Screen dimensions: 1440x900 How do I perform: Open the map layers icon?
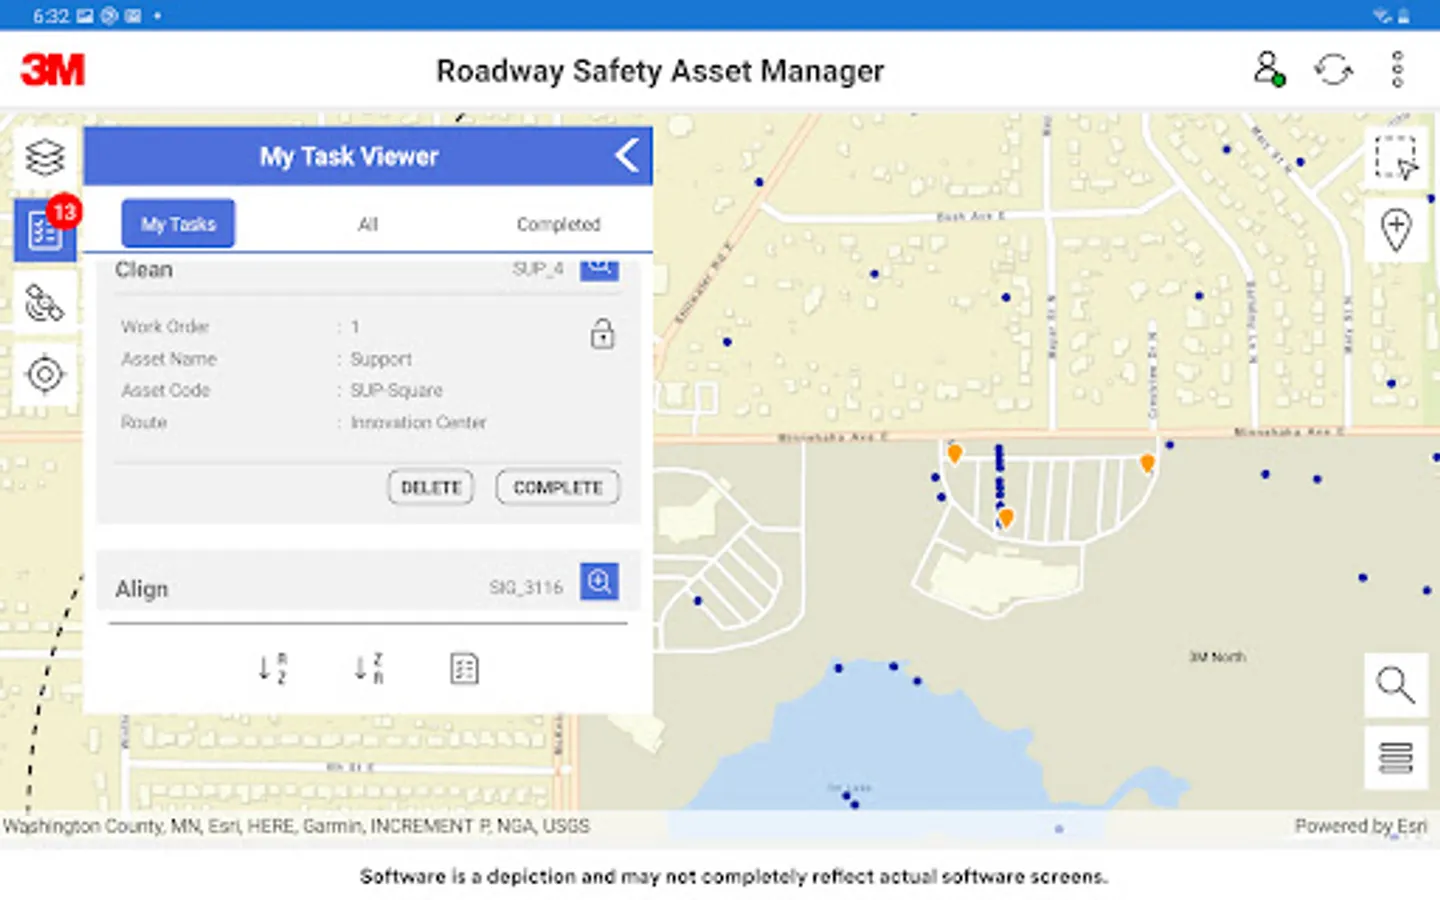[45, 158]
